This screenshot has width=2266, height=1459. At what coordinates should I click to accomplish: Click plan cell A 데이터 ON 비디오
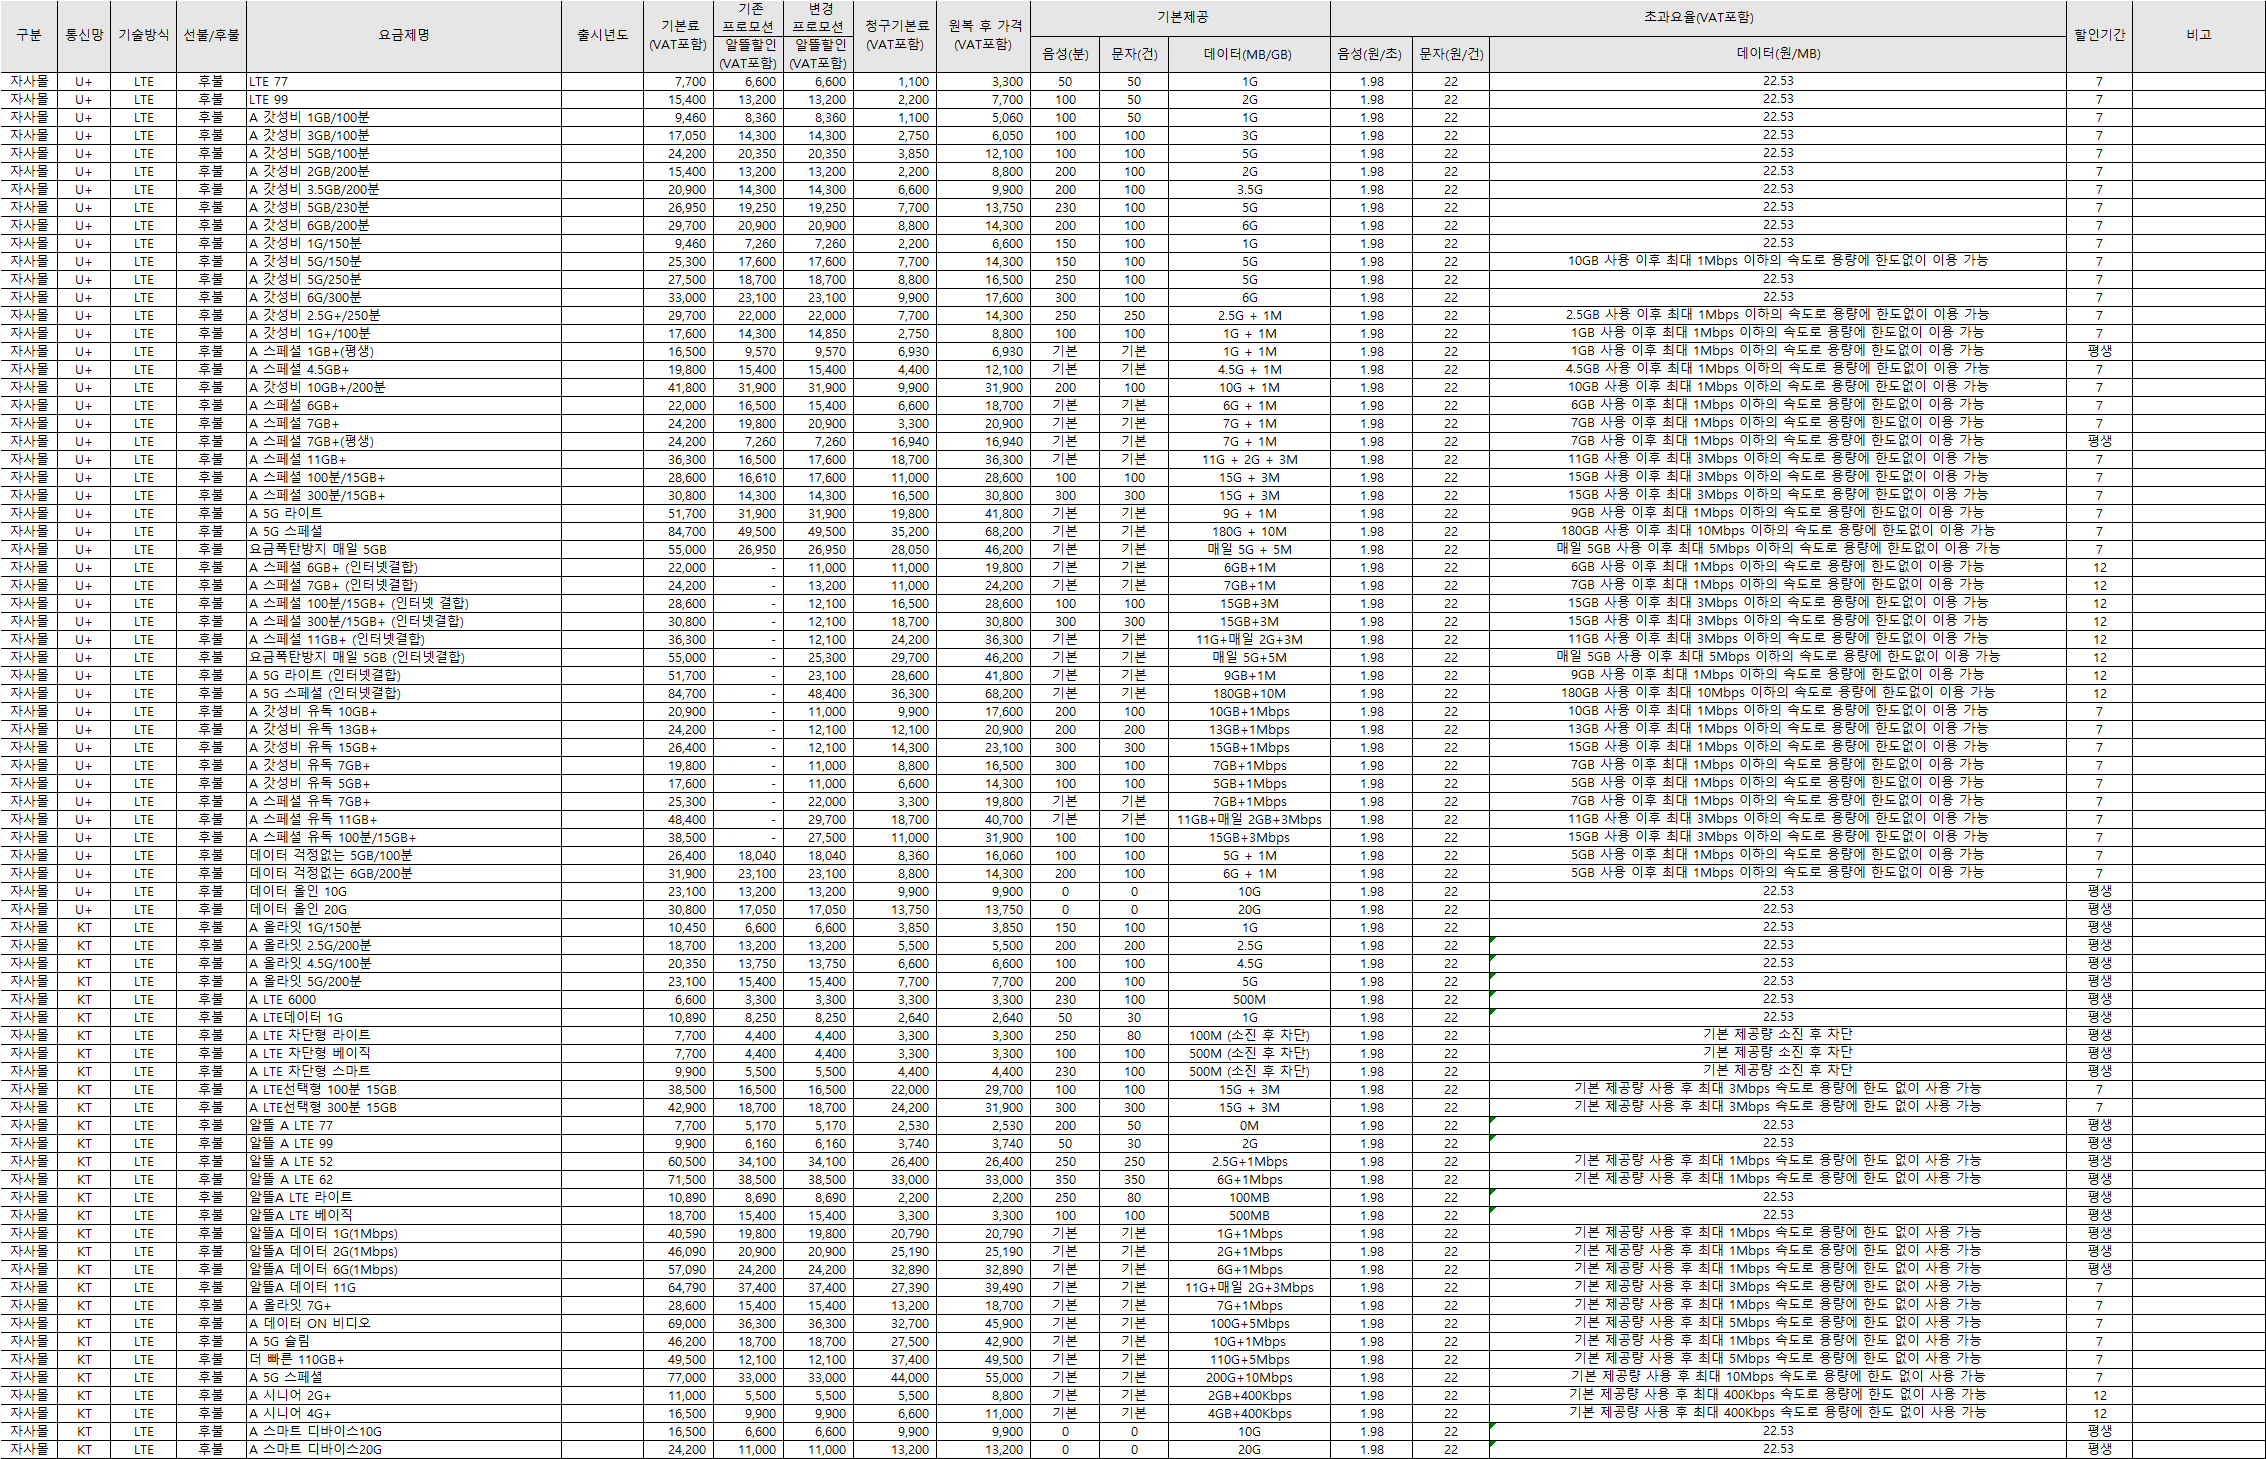pyautogui.click(x=404, y=1324)
